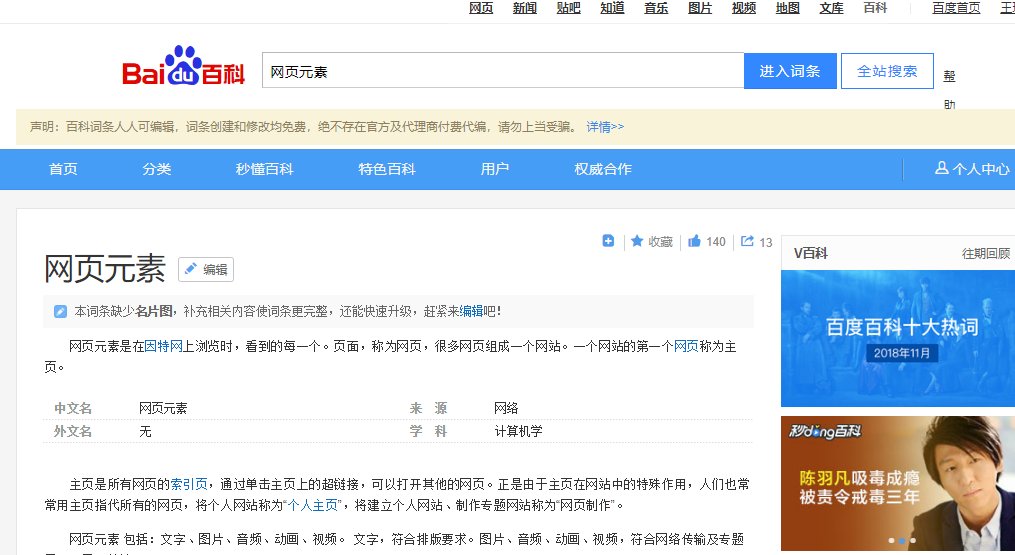This screenshot has height=555, width=1015.
Task: Select the middle active carousel dot
Action: tap(902, 540)
